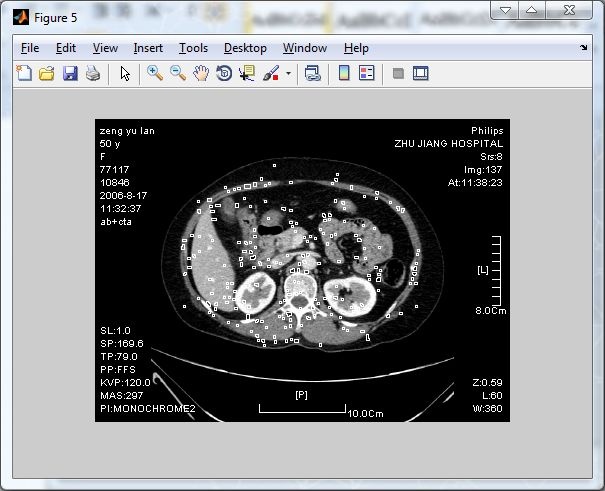Screen dimensions: 605x491
Task: Click the '10.0Cm' scale label
Action: click(x=365, y=414)
